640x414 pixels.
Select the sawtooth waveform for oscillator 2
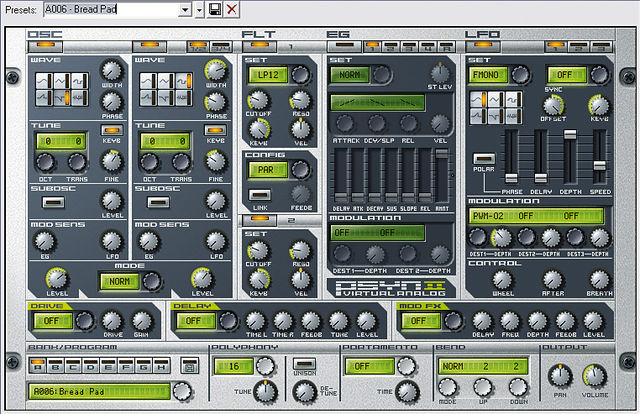pos(149,98)
